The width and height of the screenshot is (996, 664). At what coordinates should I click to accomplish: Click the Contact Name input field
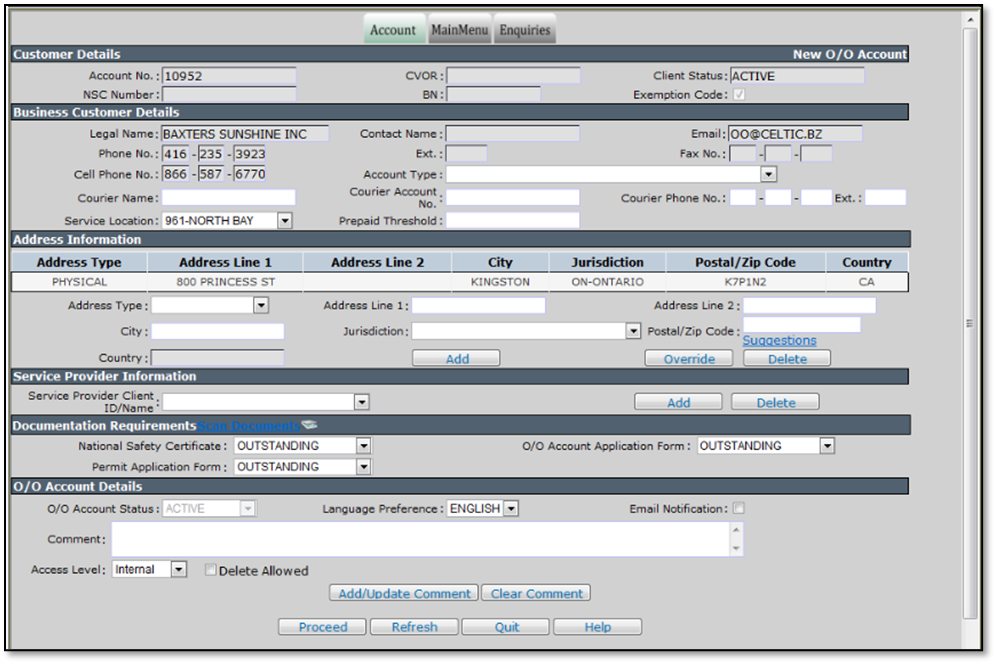coord(513,133)
